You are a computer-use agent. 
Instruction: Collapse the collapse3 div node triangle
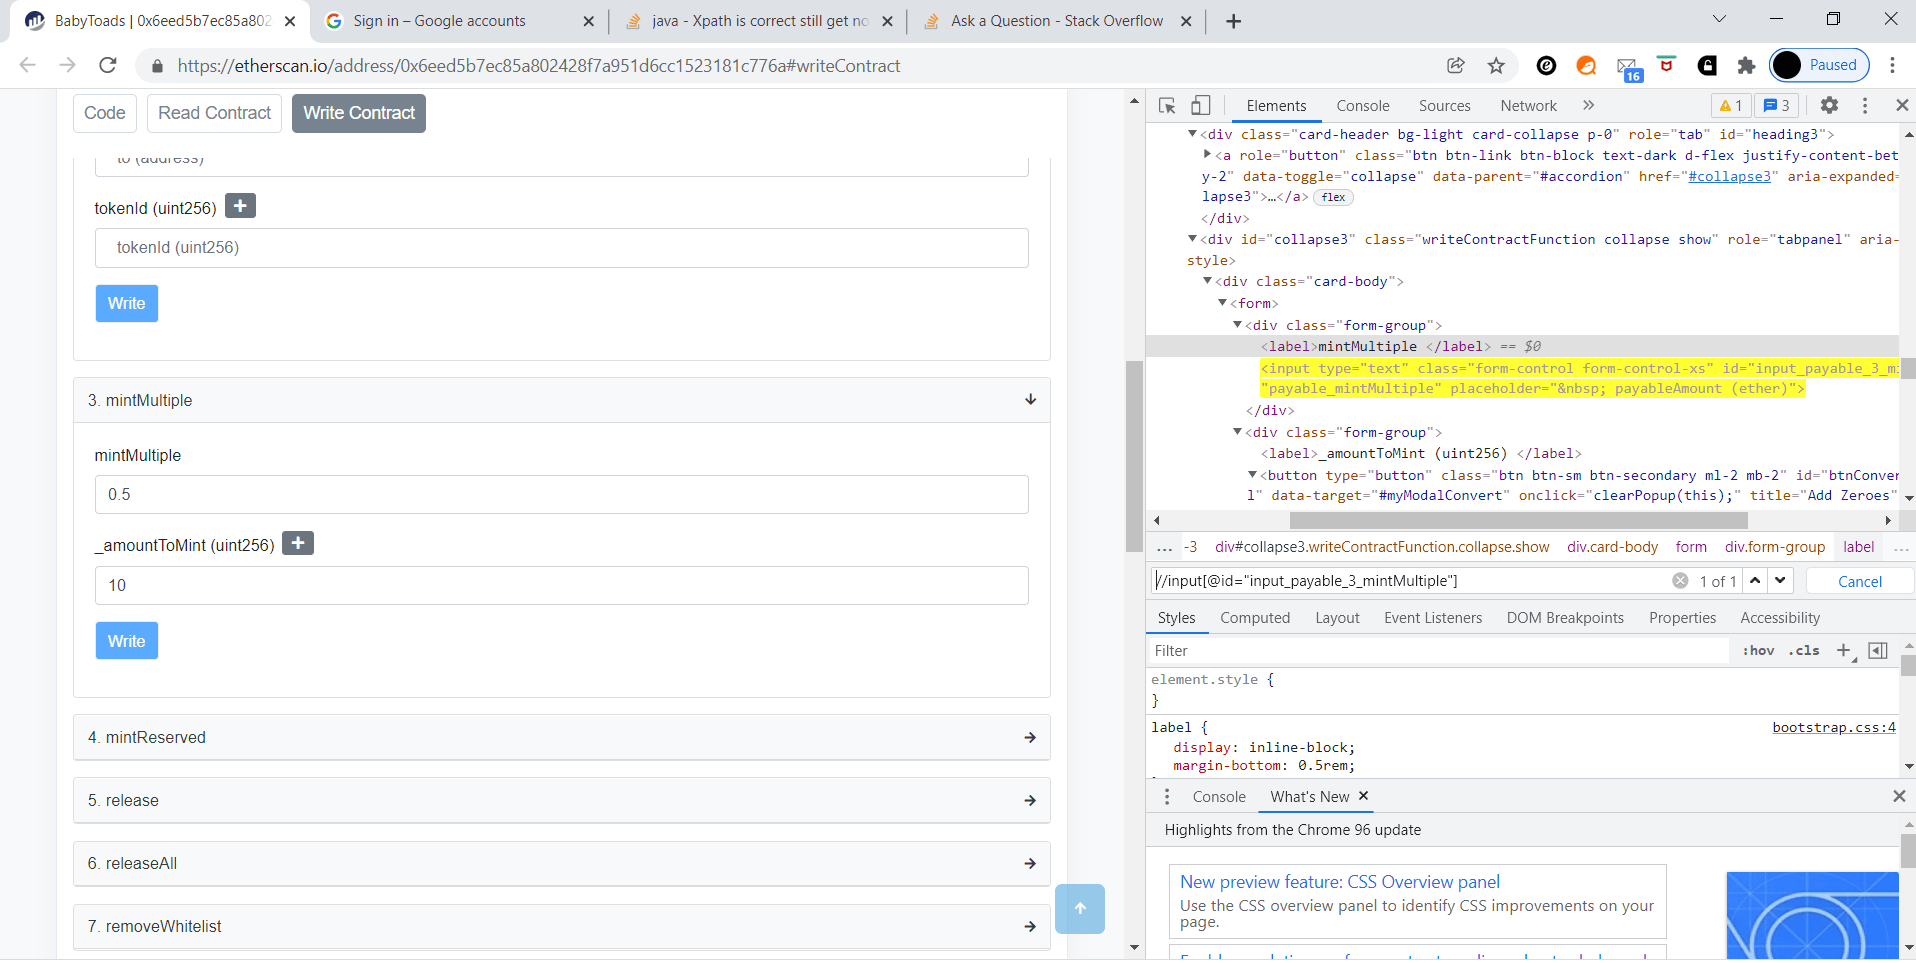coord(1192,238)
